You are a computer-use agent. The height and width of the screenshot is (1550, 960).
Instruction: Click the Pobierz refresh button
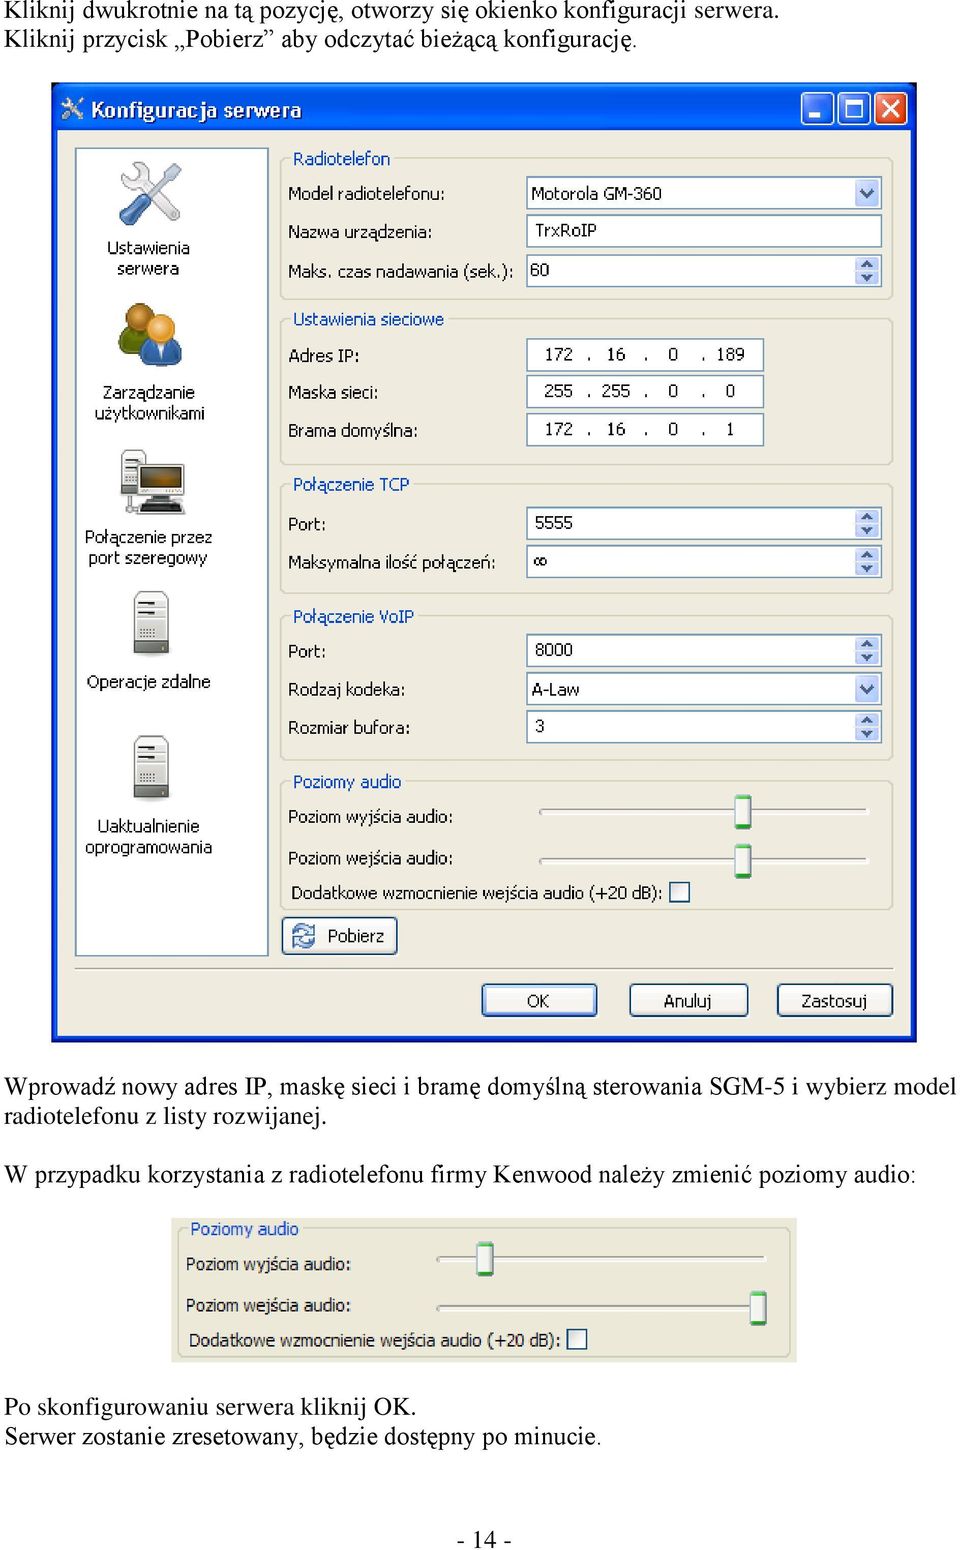click(340, 936)
